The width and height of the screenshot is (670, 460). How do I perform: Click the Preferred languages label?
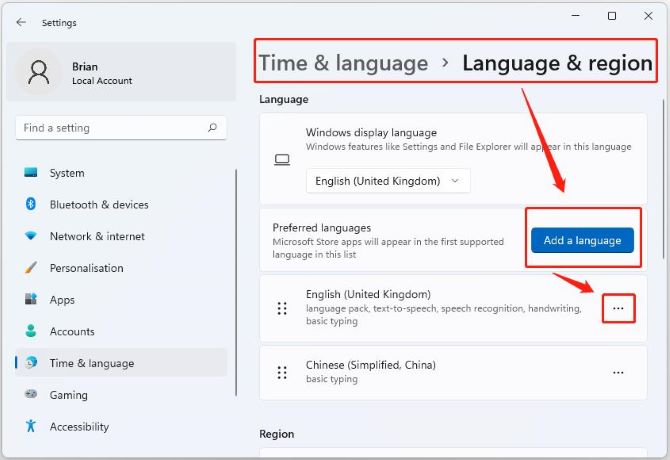coord(322,228)
